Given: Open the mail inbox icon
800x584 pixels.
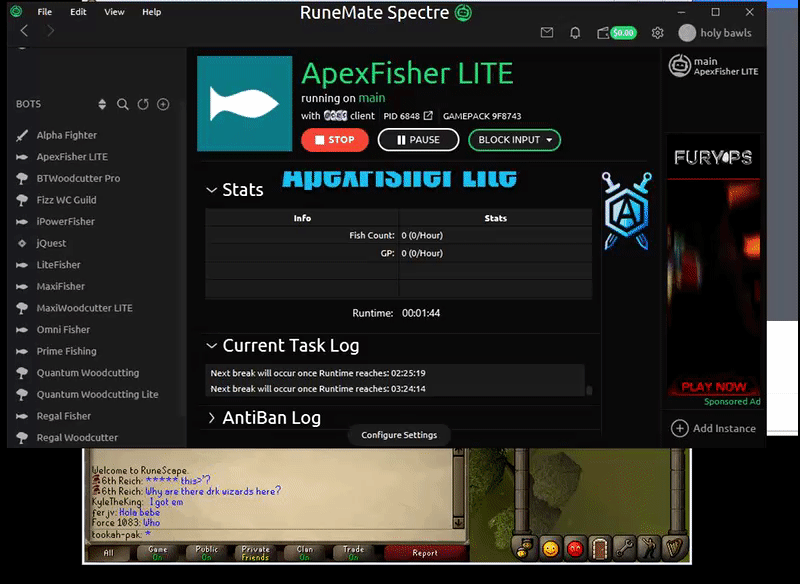Looking at the screenshot, I should (547, 33).
